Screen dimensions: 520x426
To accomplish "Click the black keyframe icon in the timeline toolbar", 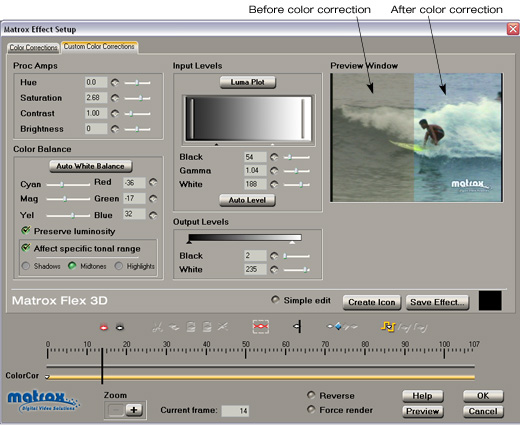I will pyautogui.click(x=120, y=328).
